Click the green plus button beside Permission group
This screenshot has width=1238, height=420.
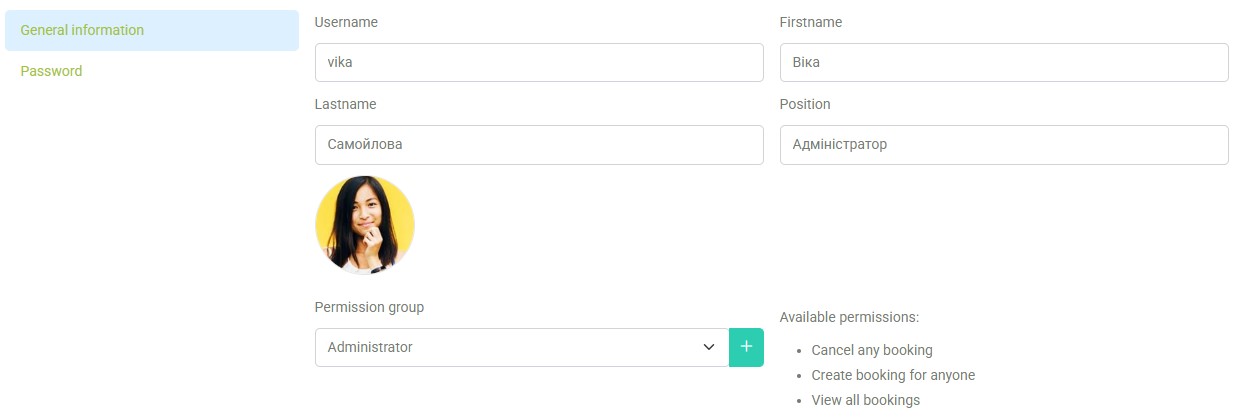[x=746, y=347]
